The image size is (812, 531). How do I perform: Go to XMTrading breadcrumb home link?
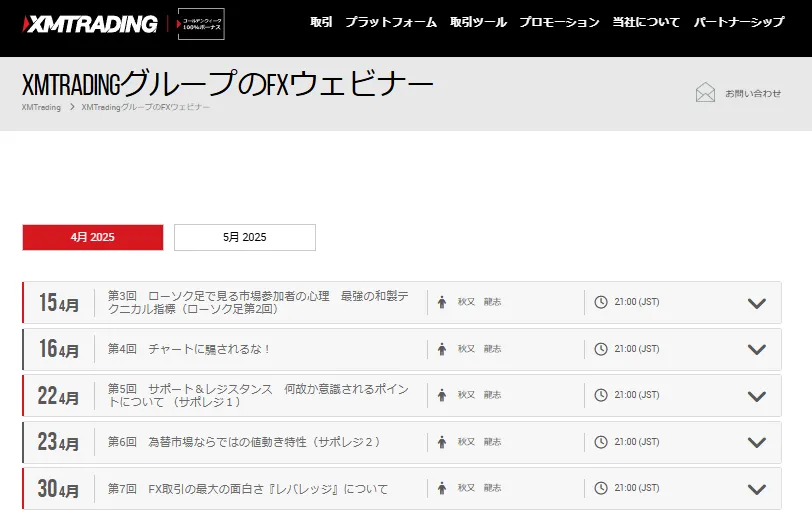tap(41, 107)
